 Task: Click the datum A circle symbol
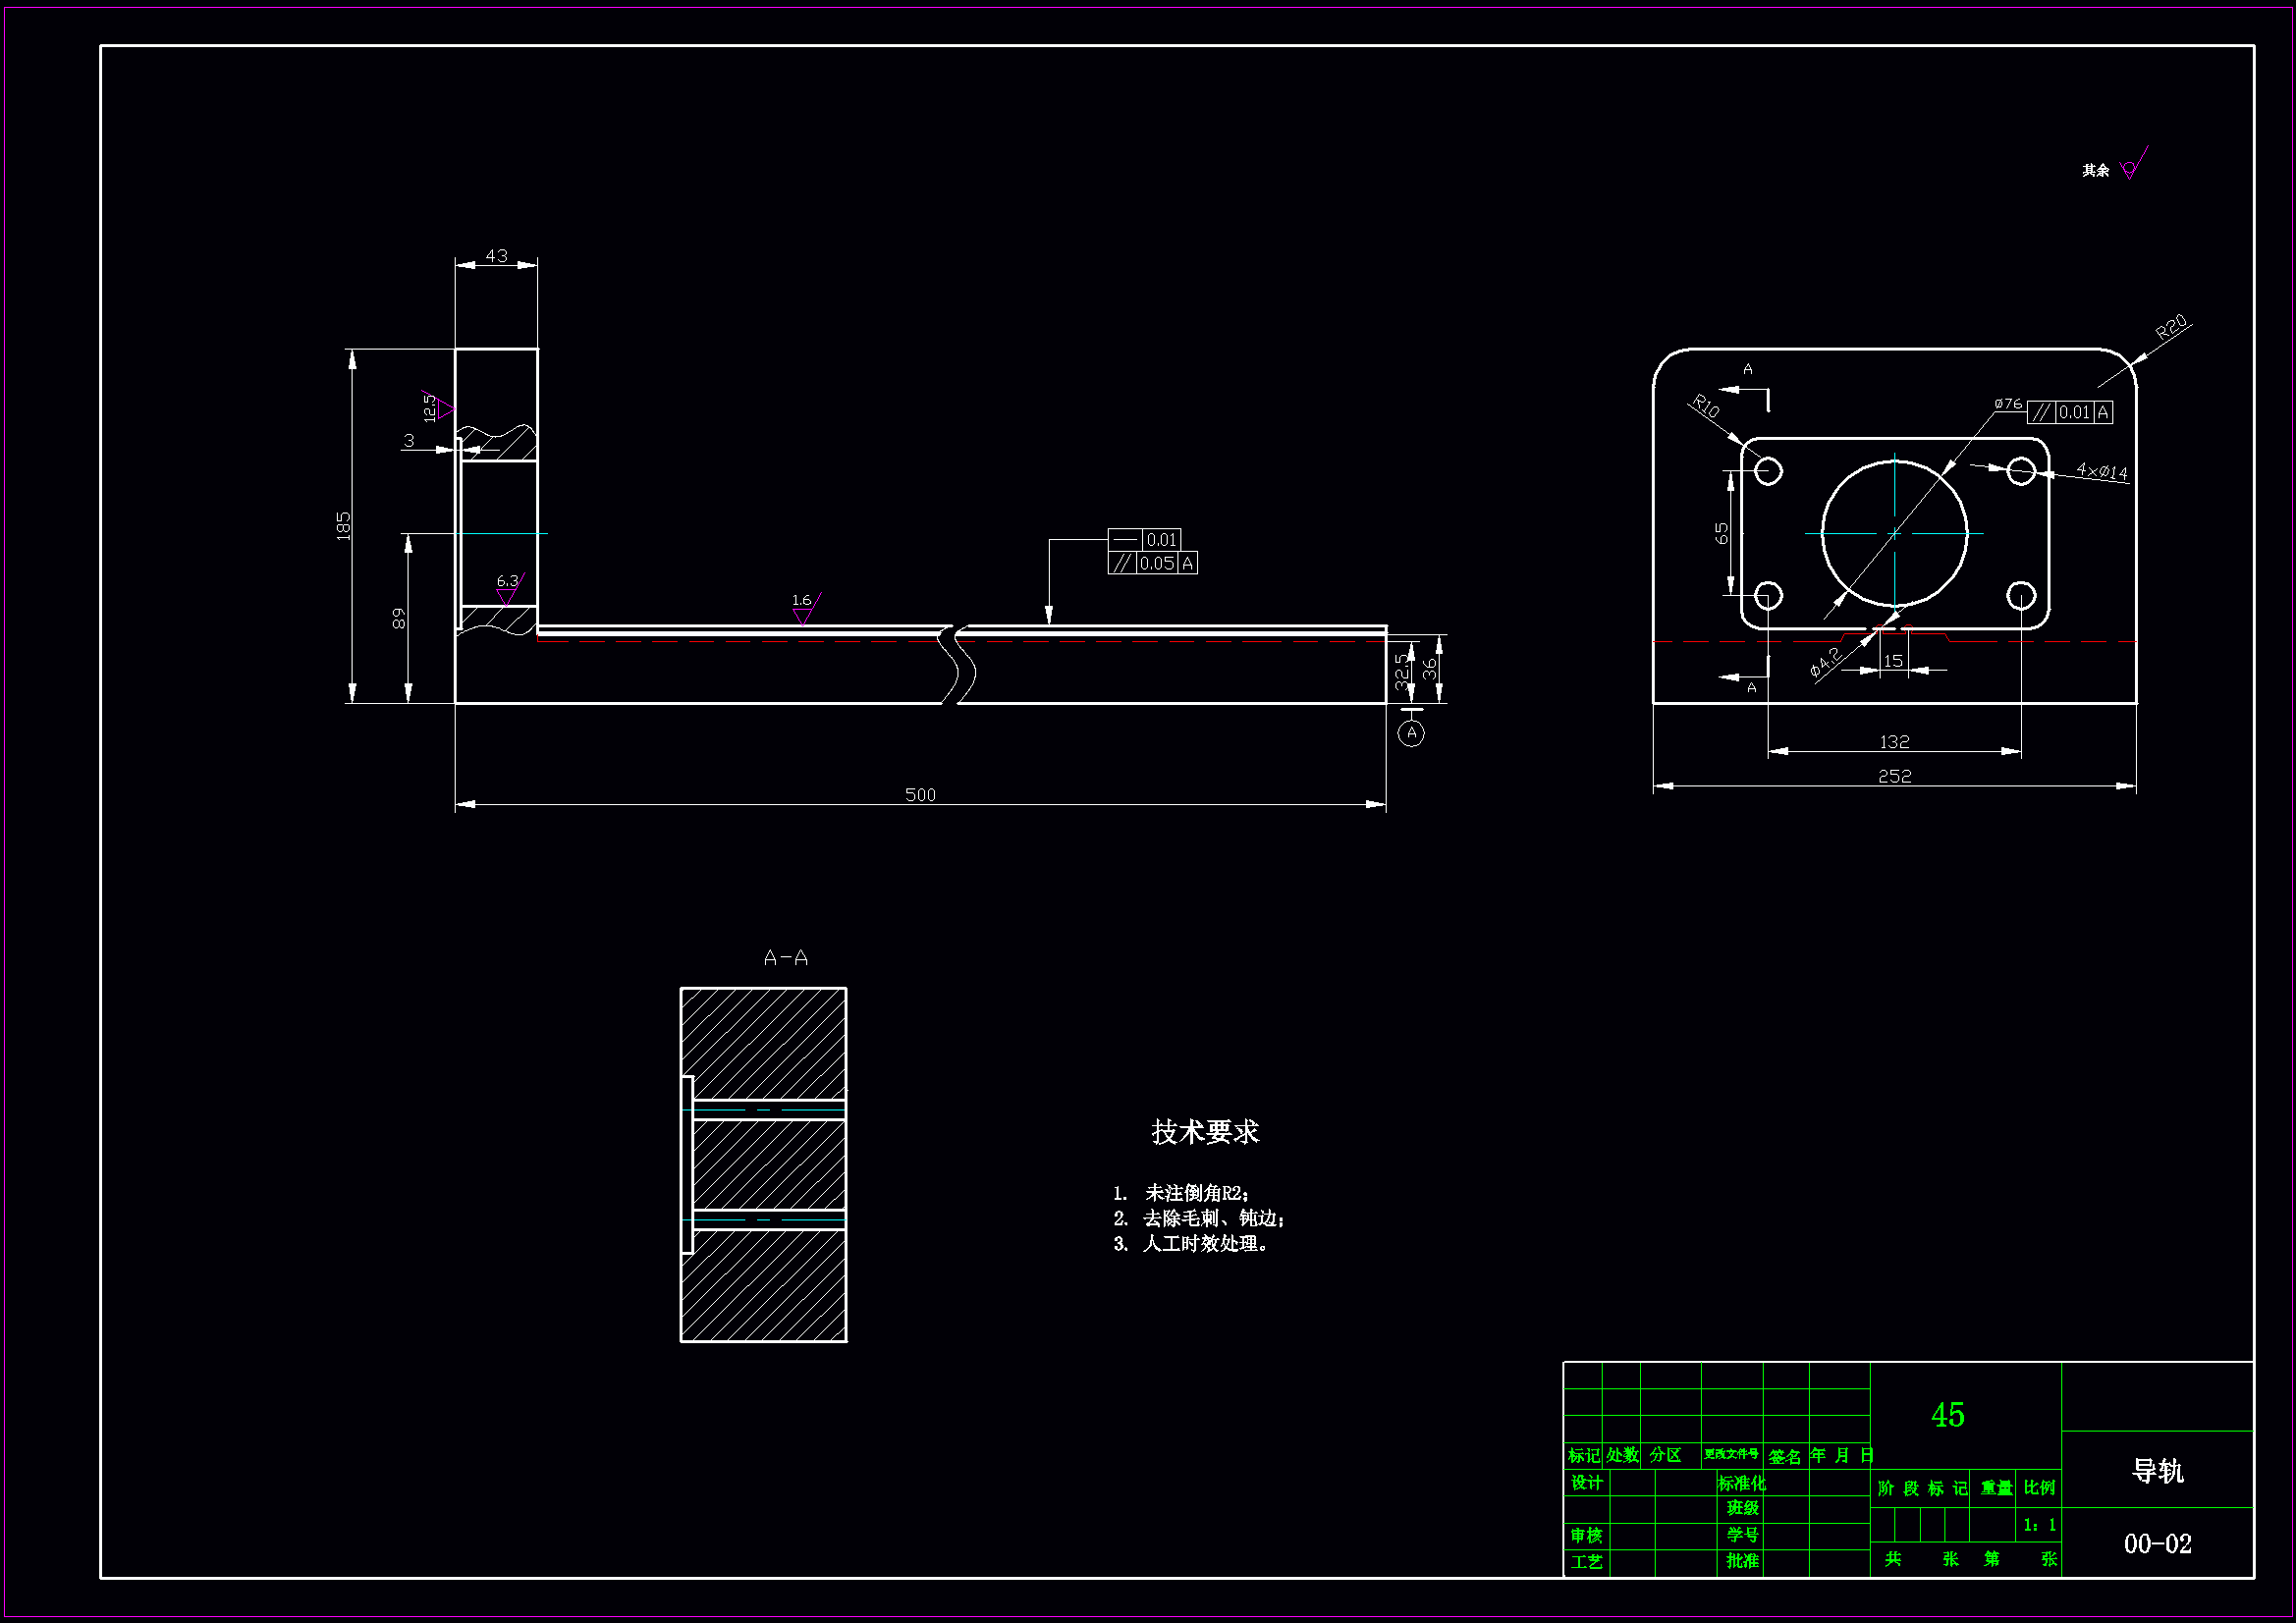coord(1411,733)
